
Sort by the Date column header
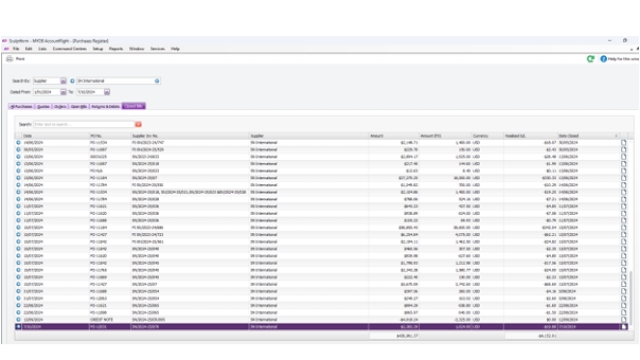click(x=56, y=136)
